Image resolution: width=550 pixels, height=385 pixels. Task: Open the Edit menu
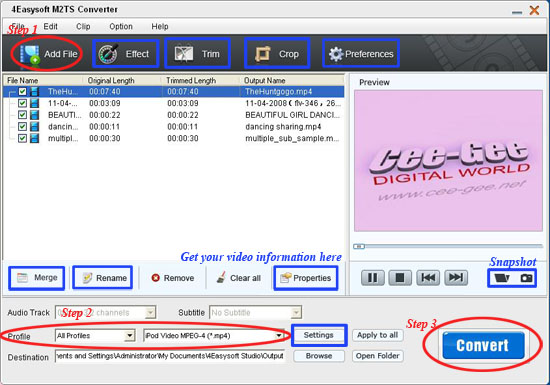pos(51,27)
